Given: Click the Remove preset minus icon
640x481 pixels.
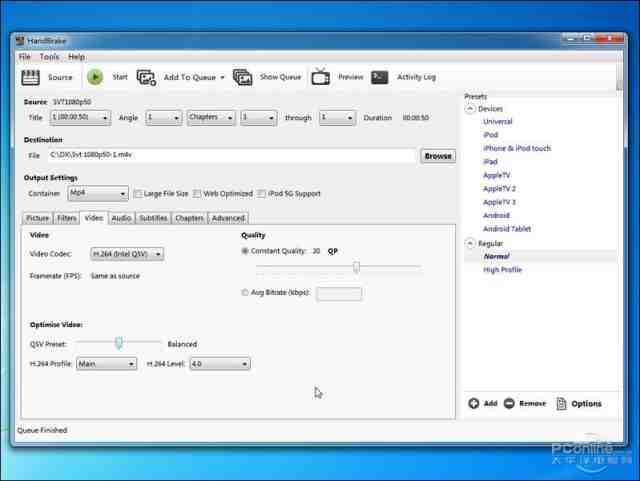Looking at the screenshot, I should pyautogui.click(x=509, y=403).
